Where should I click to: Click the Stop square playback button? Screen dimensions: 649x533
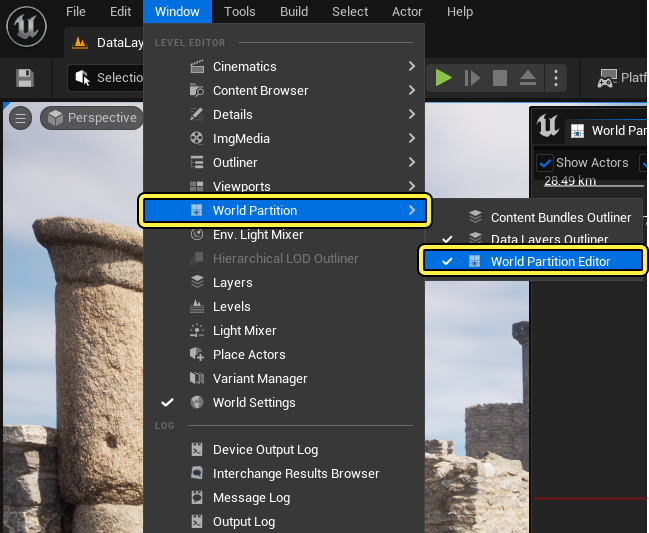(500, 78)
